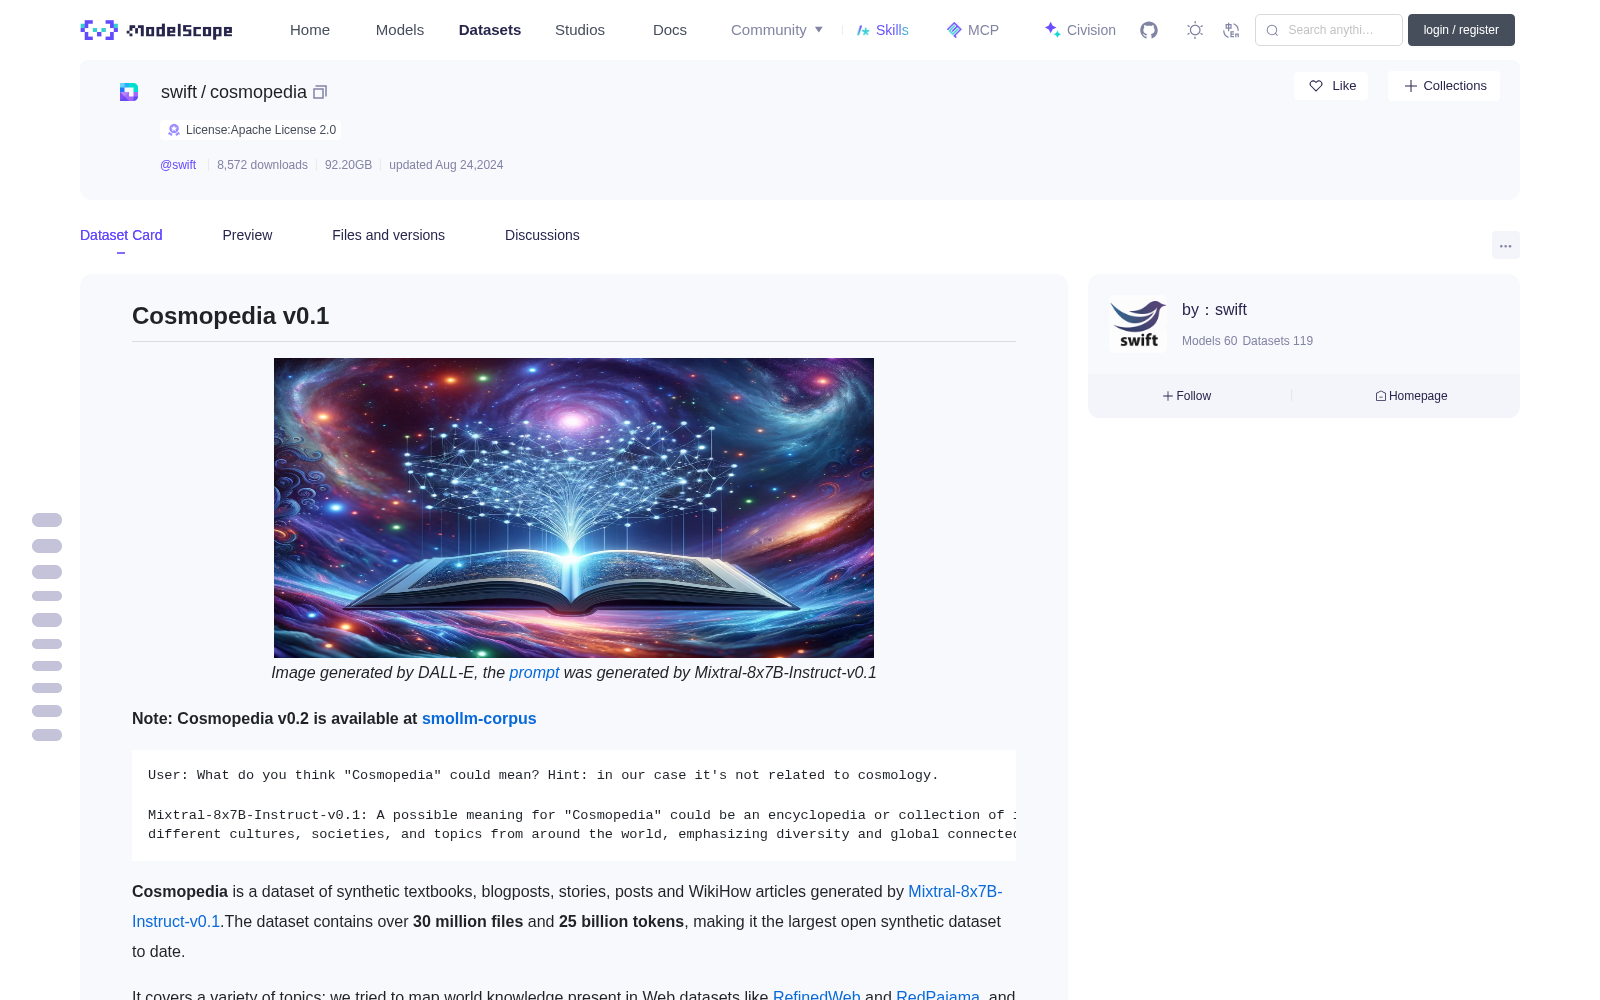Image resolution: width=1600 pixels, height=1000 pixels.
Task: Open the ModelScope logo home link
Action: (157, 30)
